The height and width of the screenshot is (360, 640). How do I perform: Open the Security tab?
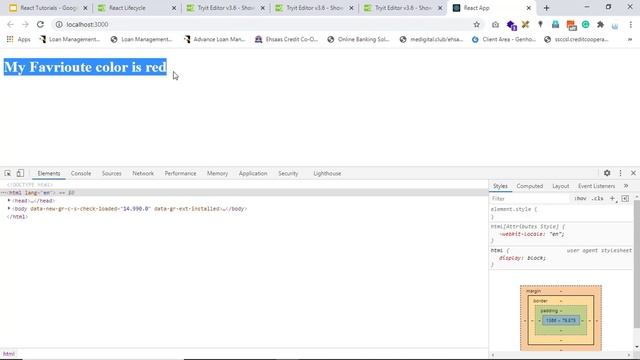(x=288, y=173)
